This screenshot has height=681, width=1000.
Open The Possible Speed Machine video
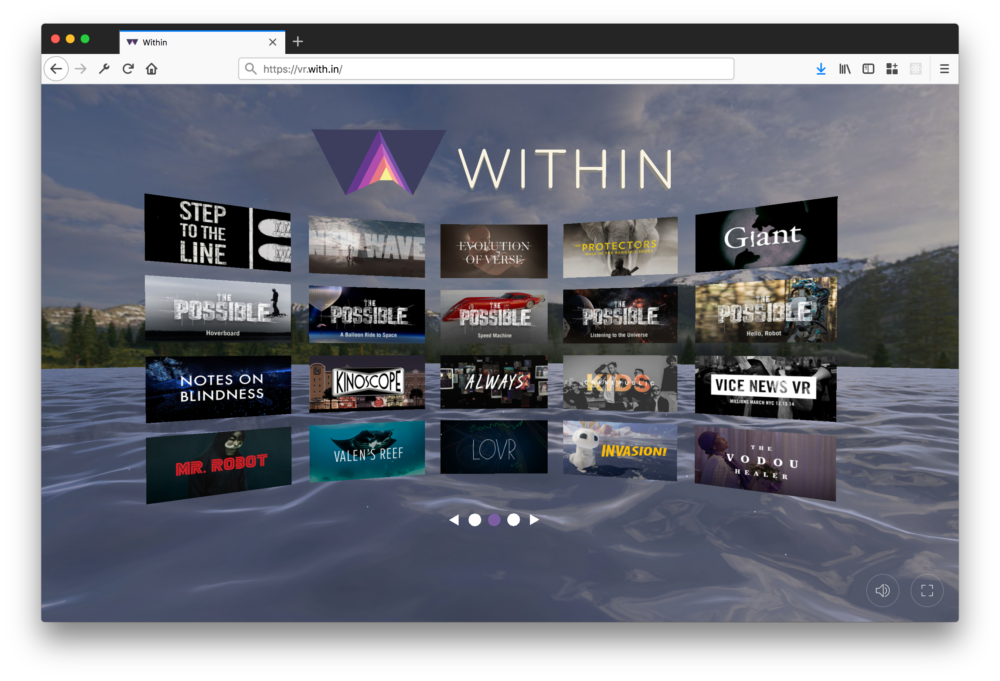(494, 317)
